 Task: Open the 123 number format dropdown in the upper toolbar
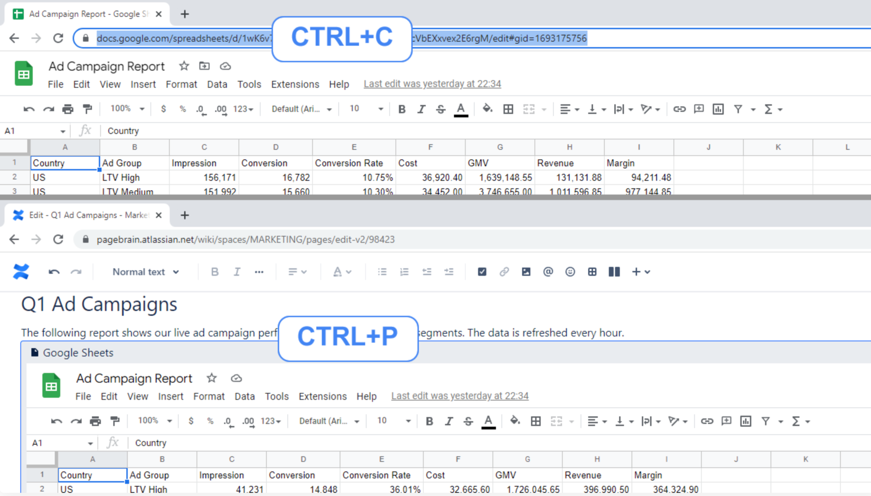coord(243,109)
